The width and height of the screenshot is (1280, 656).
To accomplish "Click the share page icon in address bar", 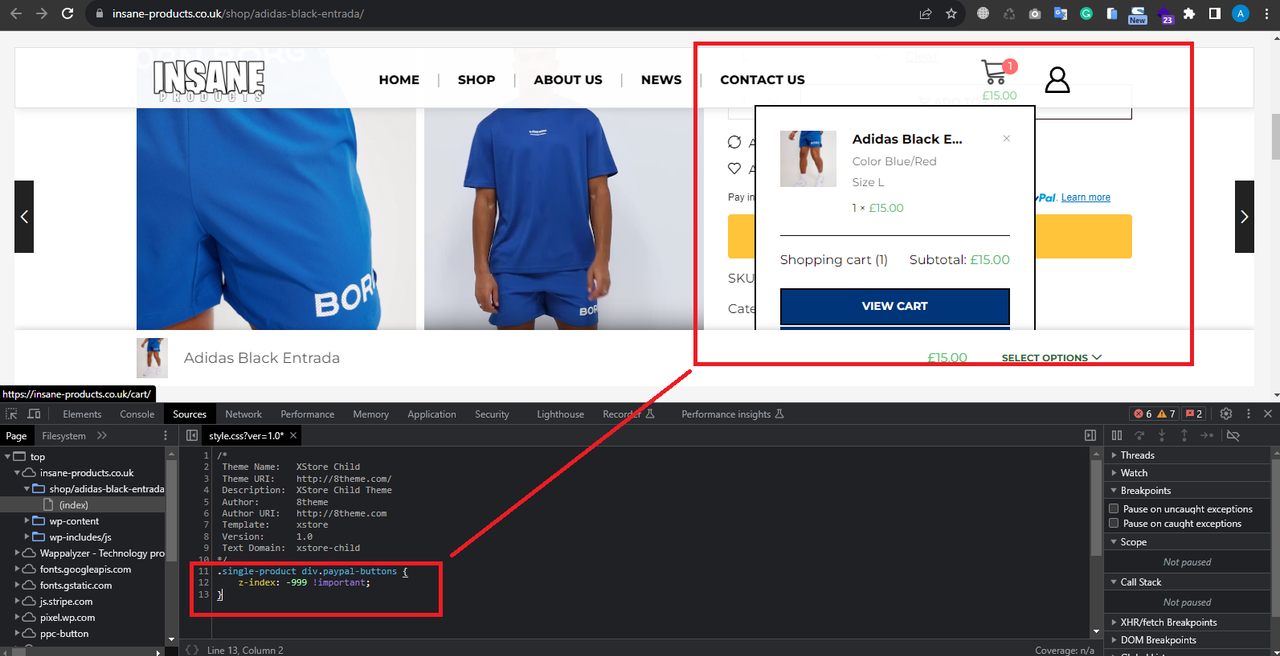I will [x=925, y=14].
